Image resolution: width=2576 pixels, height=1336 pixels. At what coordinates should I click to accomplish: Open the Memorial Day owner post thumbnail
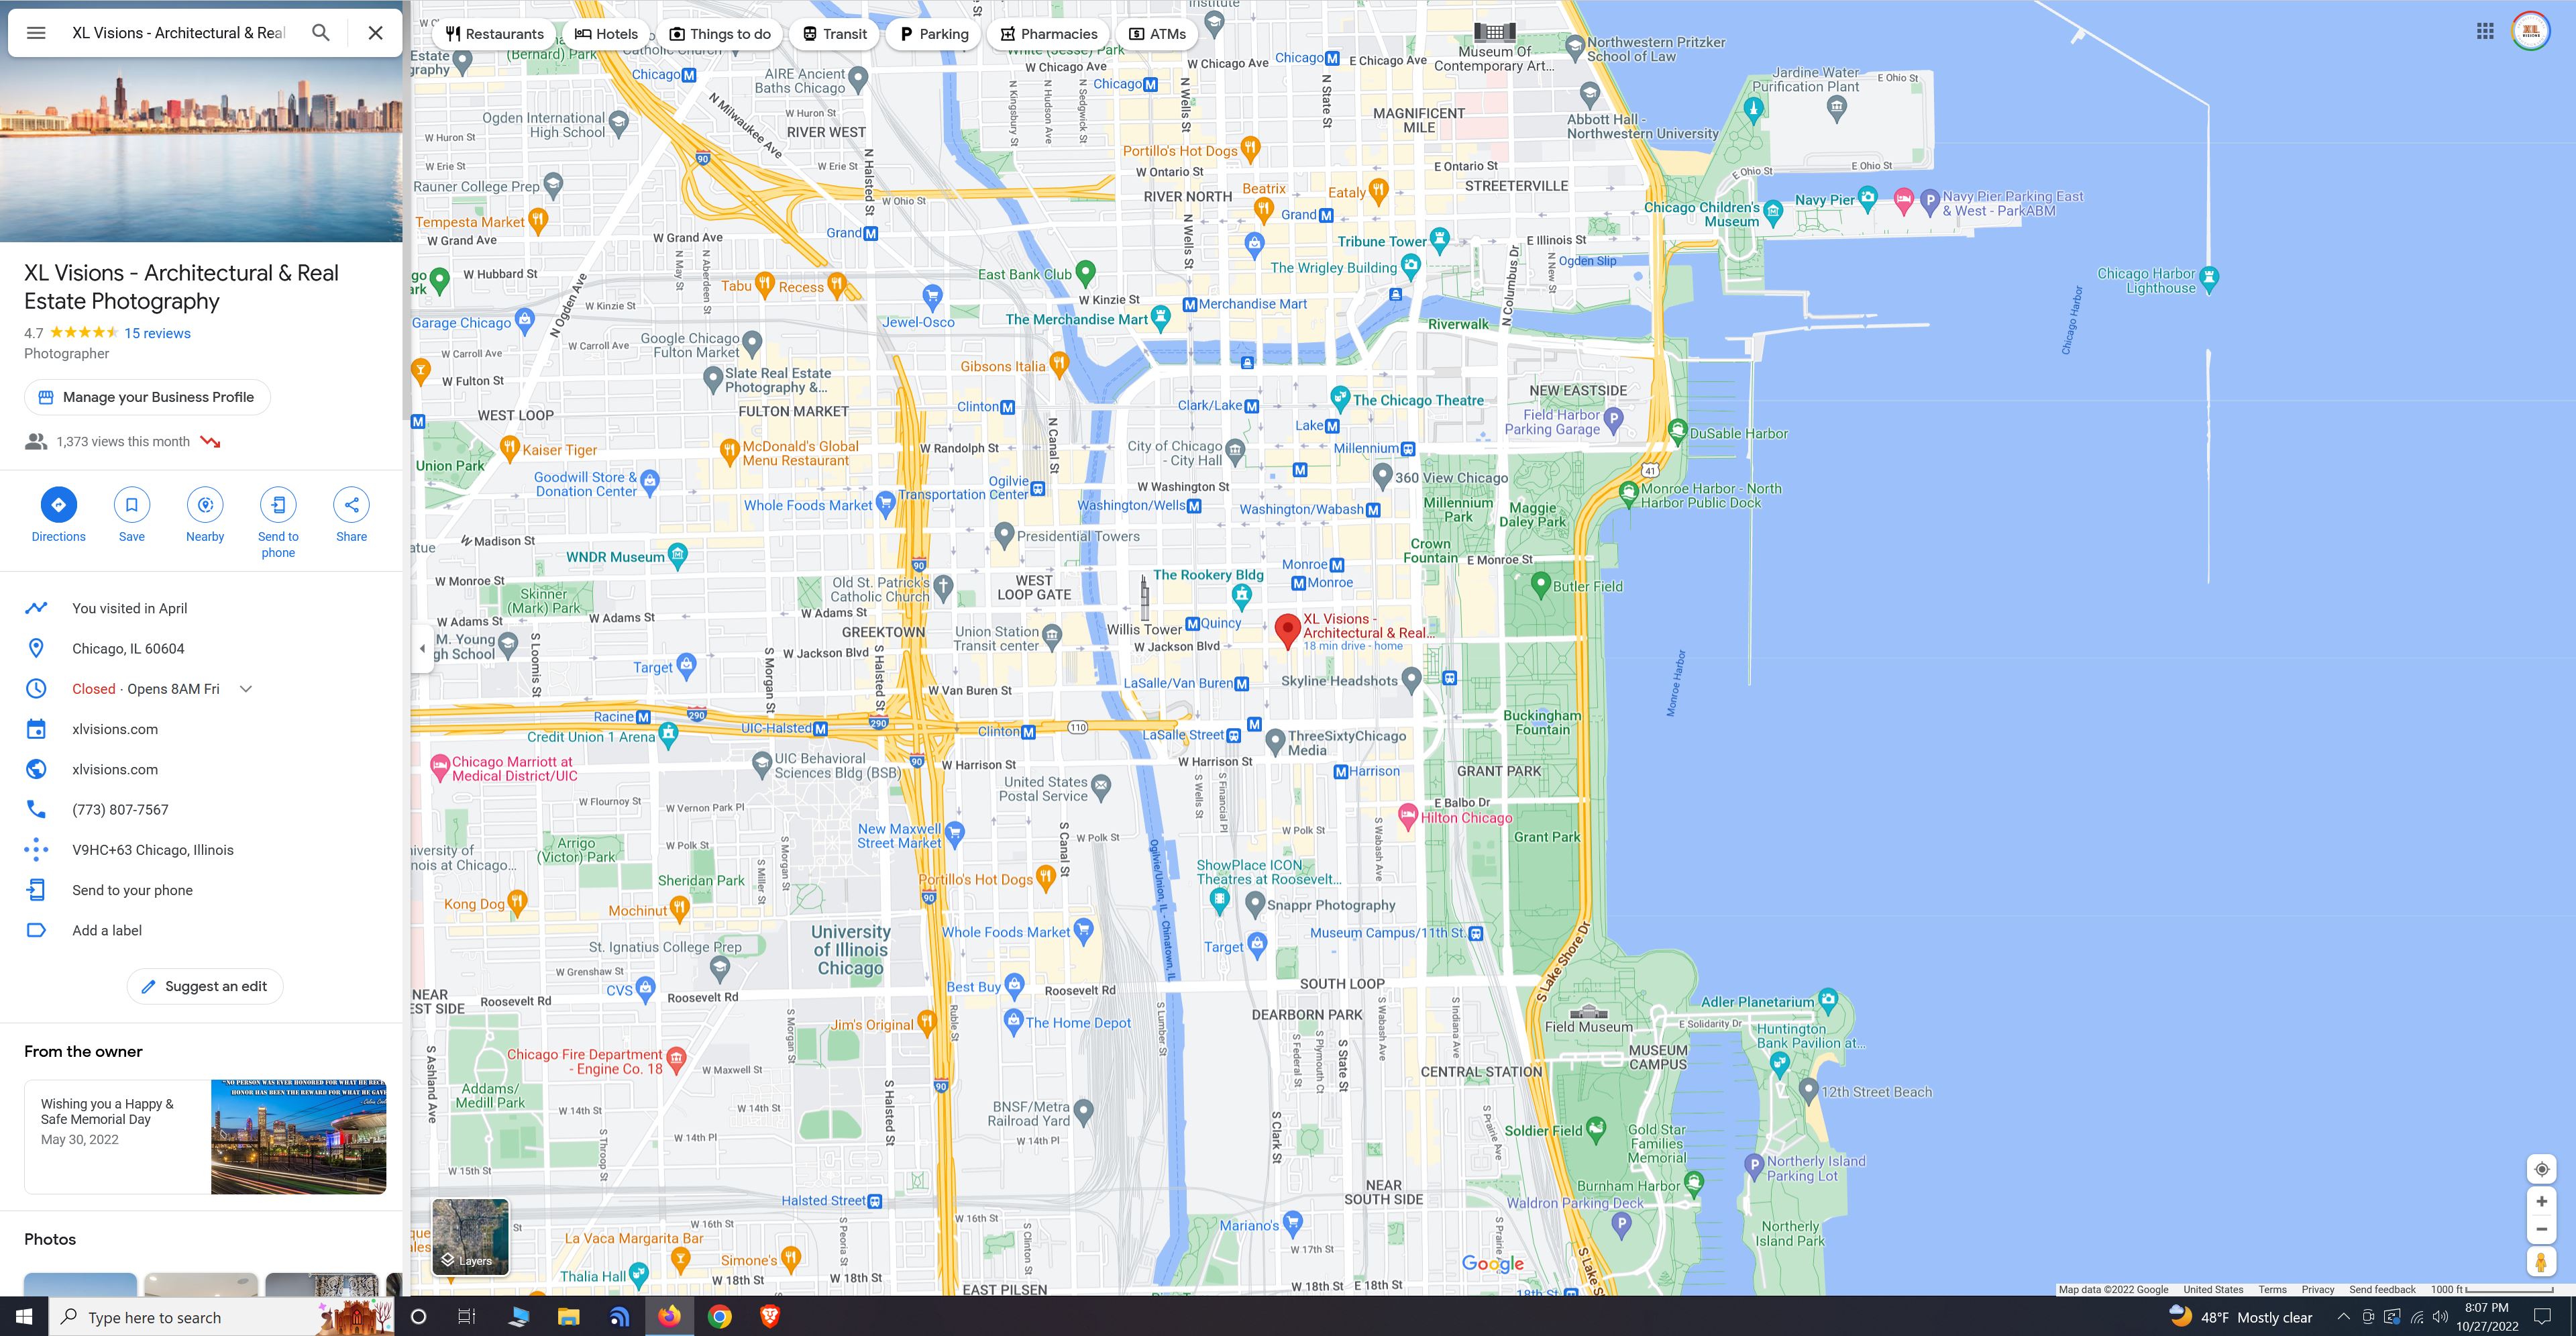tap(298, 1137)
